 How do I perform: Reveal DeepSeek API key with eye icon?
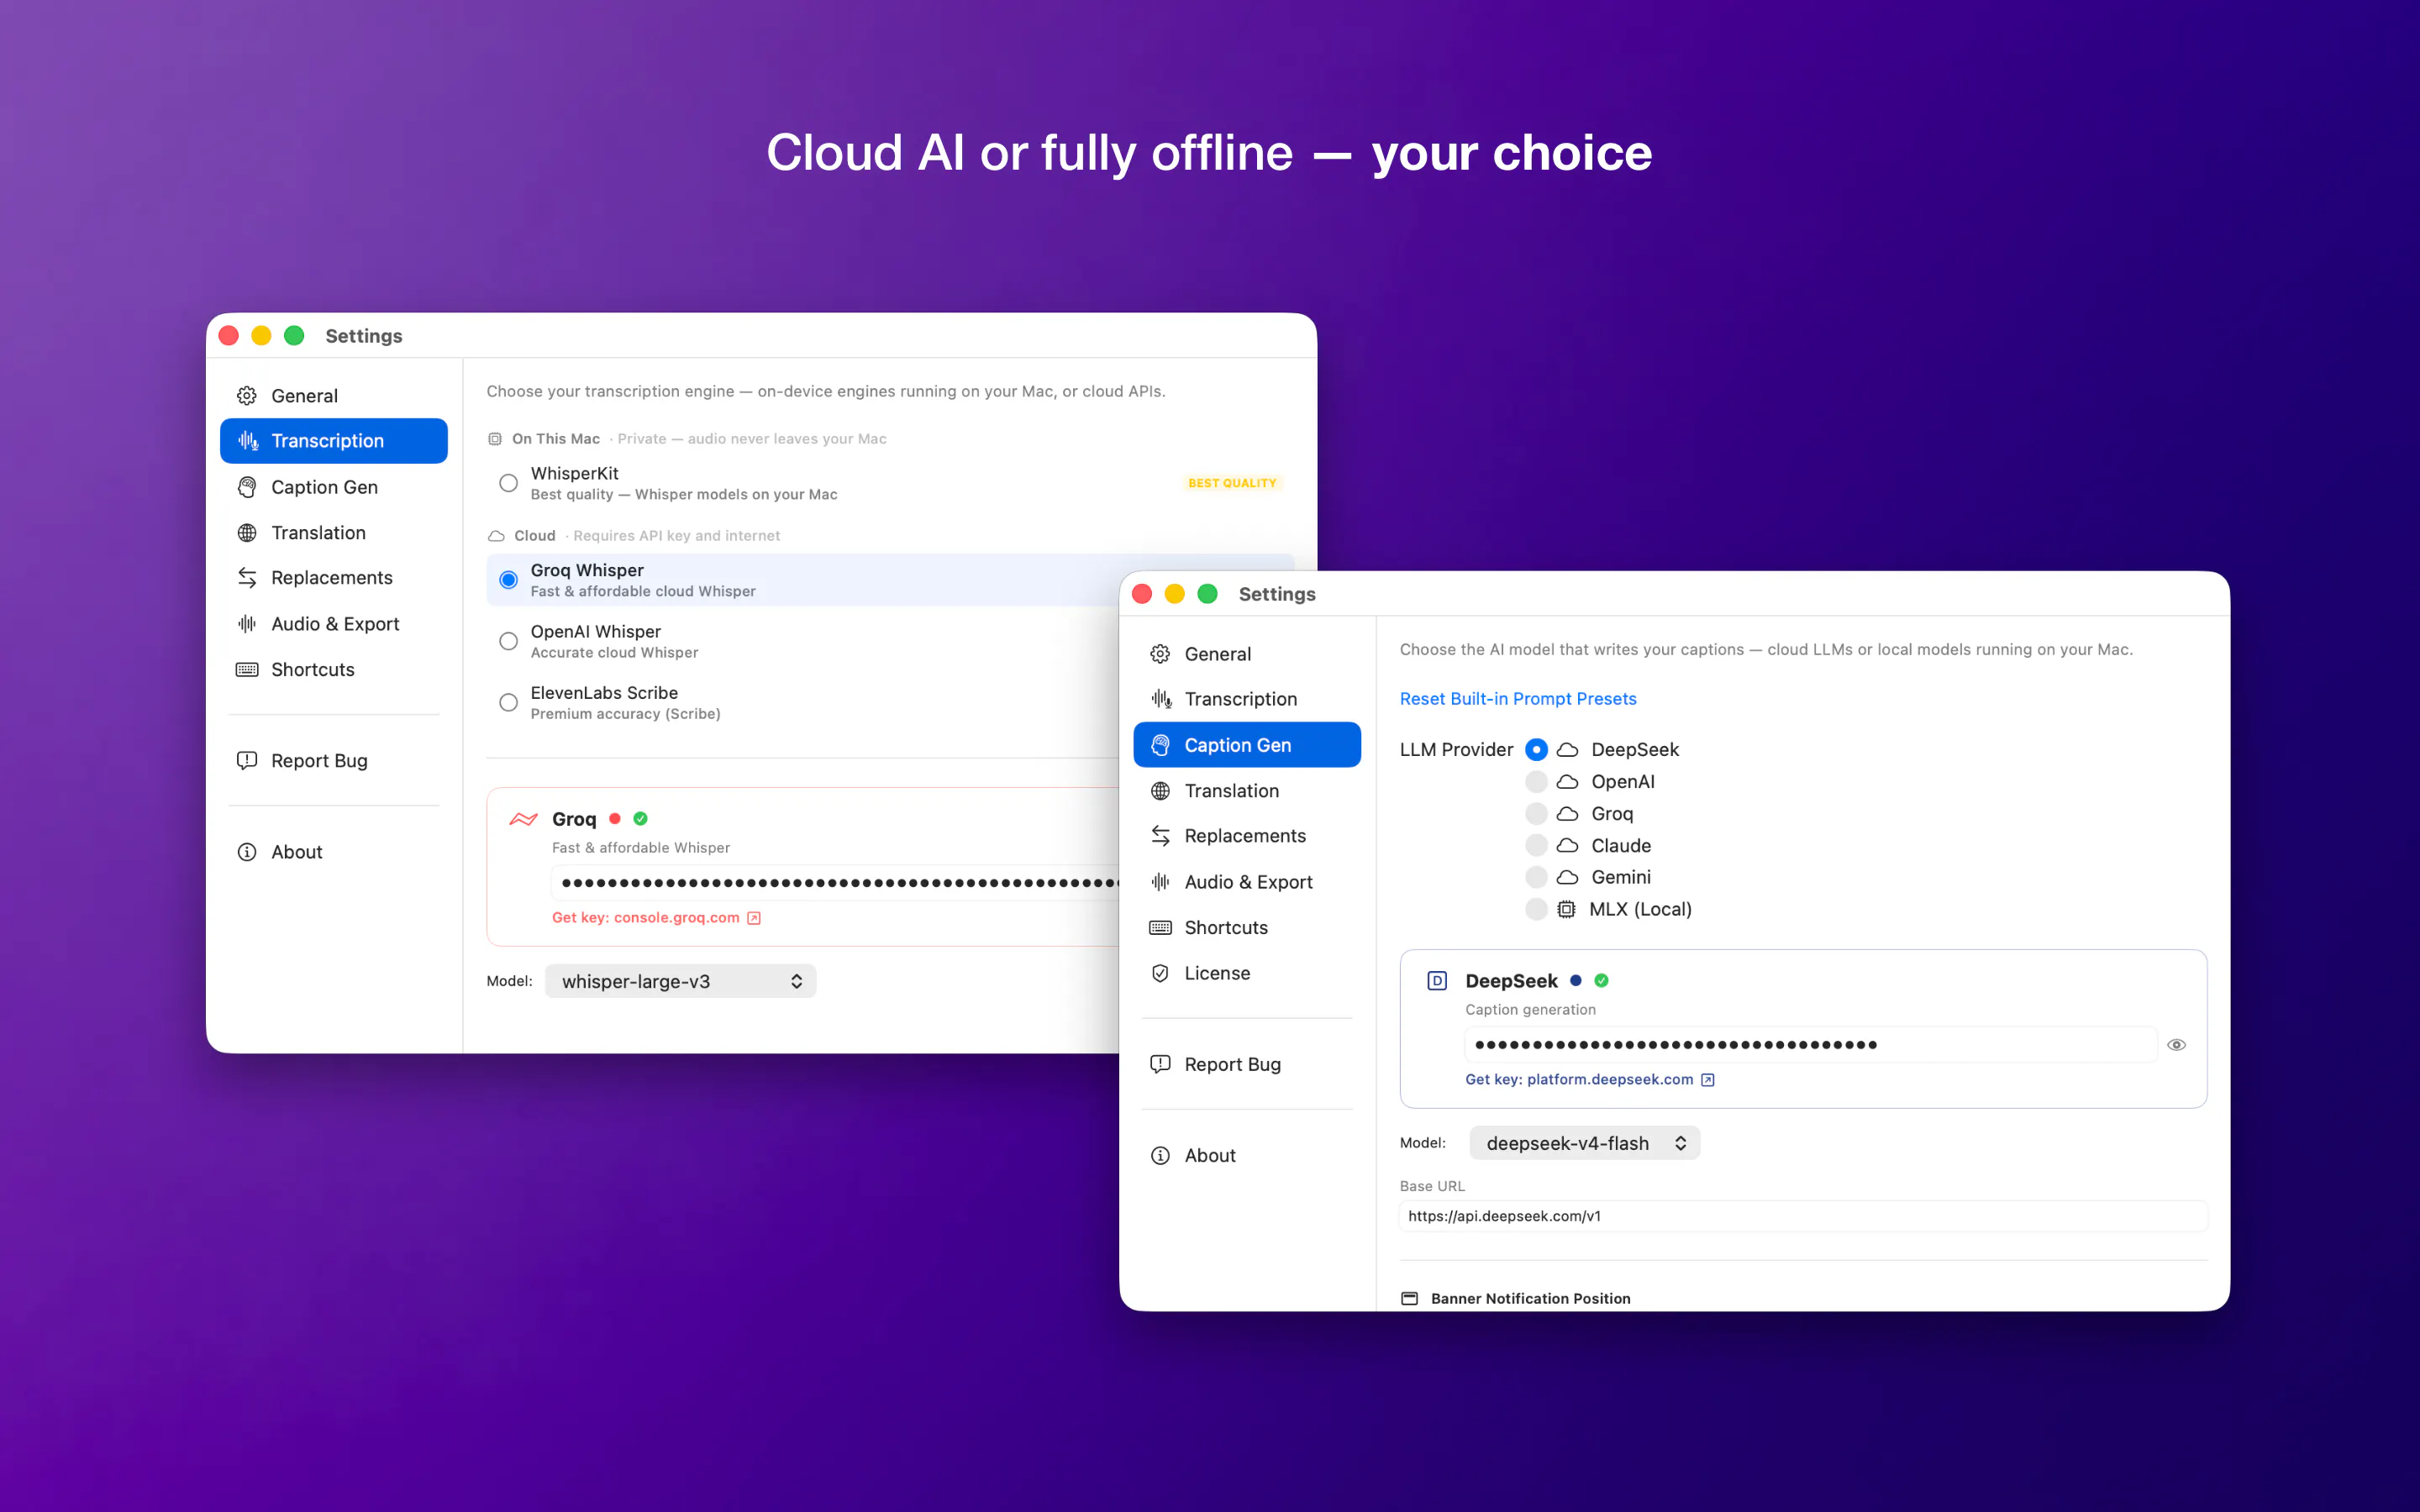tap(2176, 1044)
